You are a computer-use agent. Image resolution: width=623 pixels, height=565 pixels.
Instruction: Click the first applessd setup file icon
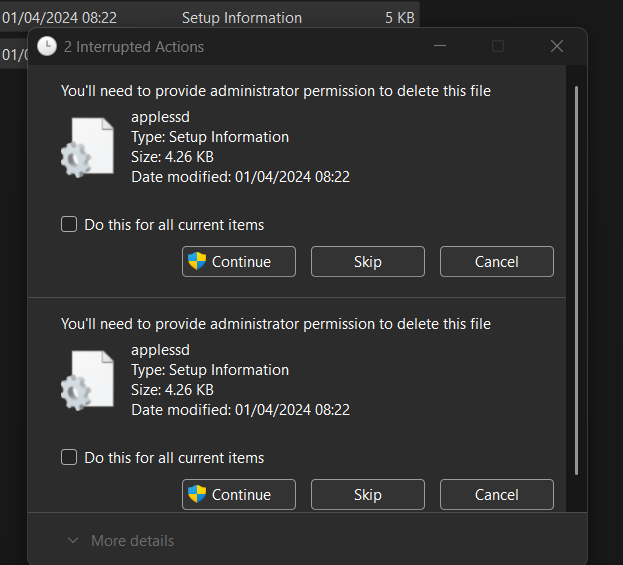click(87, 147)
